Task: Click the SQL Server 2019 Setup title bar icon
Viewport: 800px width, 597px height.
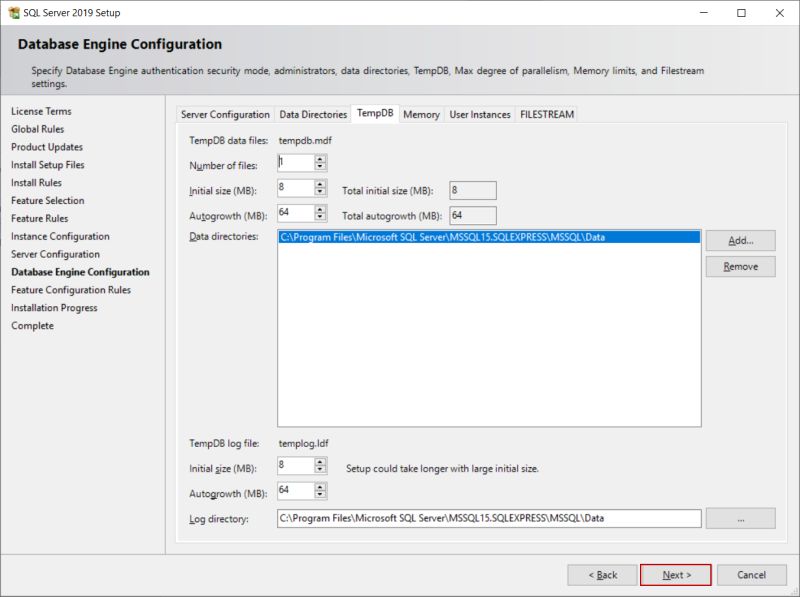Action: coord(14,13)
